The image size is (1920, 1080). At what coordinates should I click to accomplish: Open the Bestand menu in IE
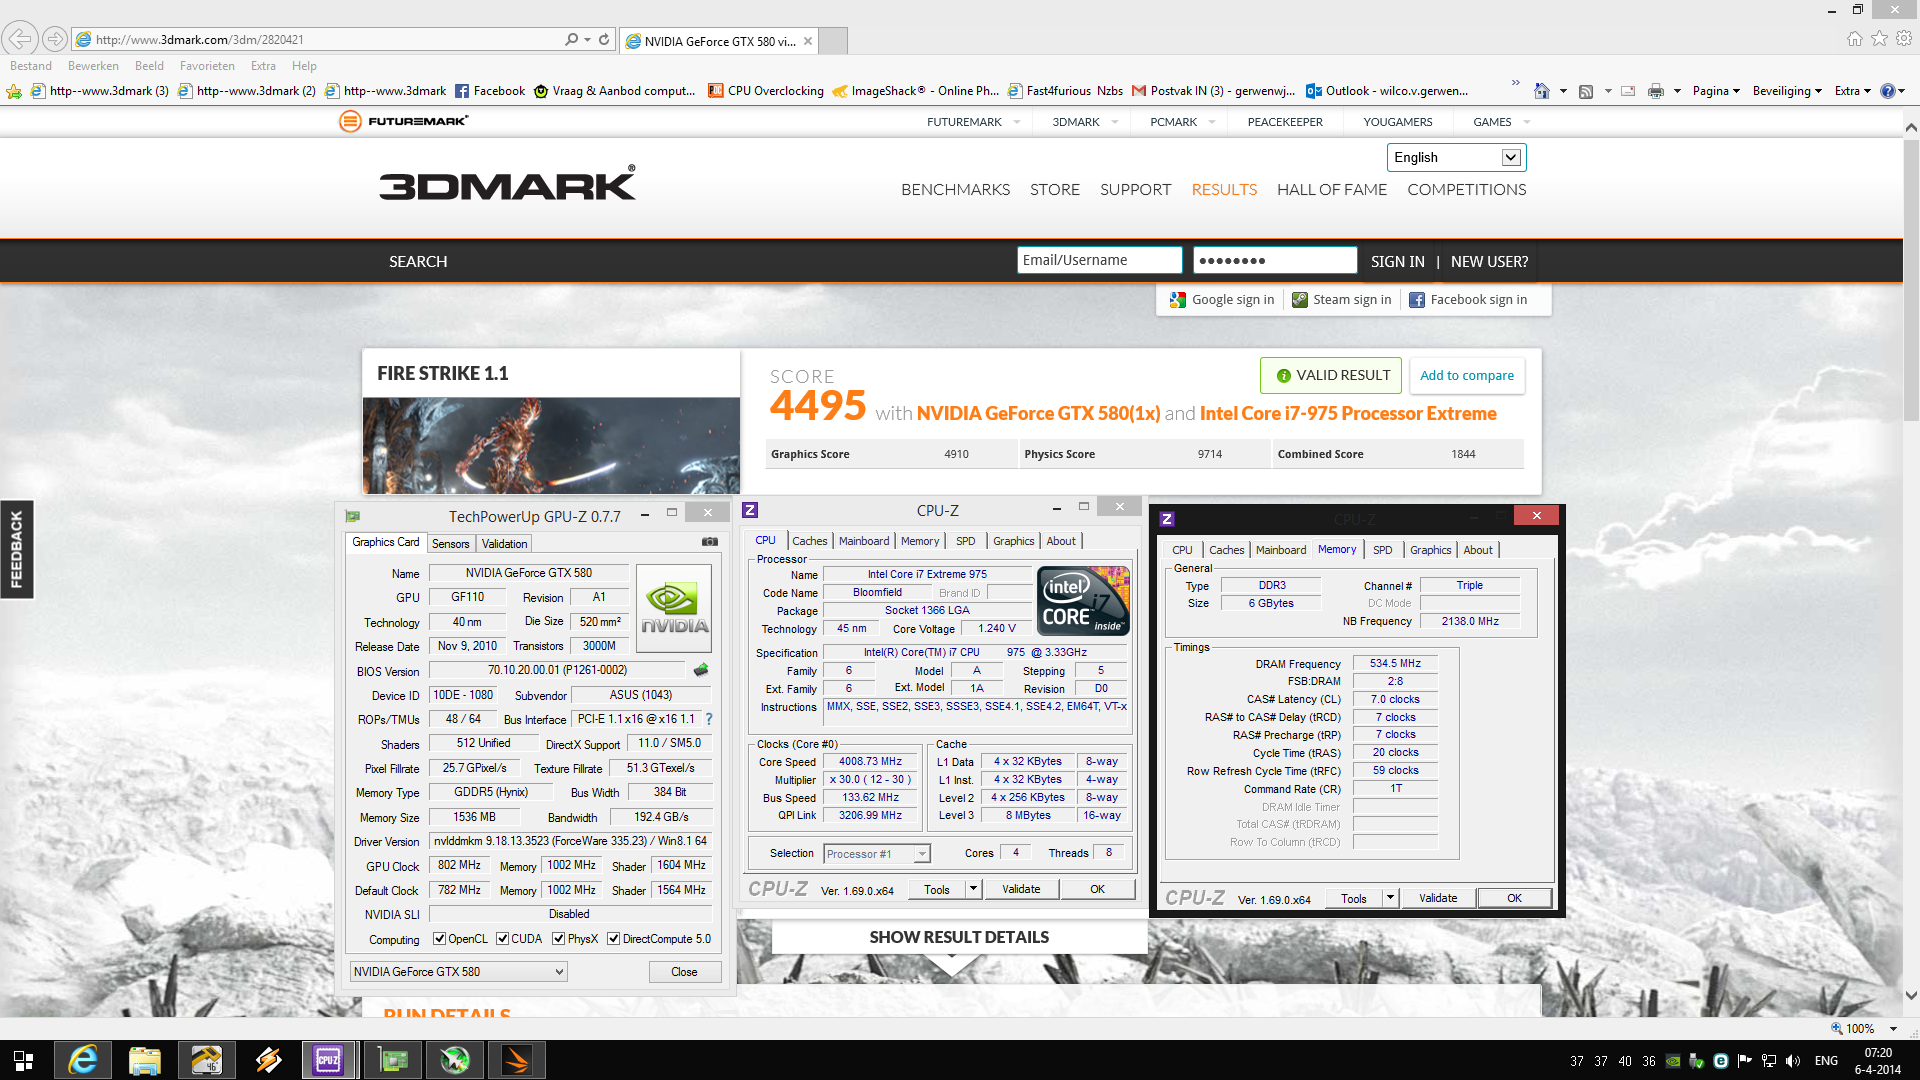click(x=31, y=66)
